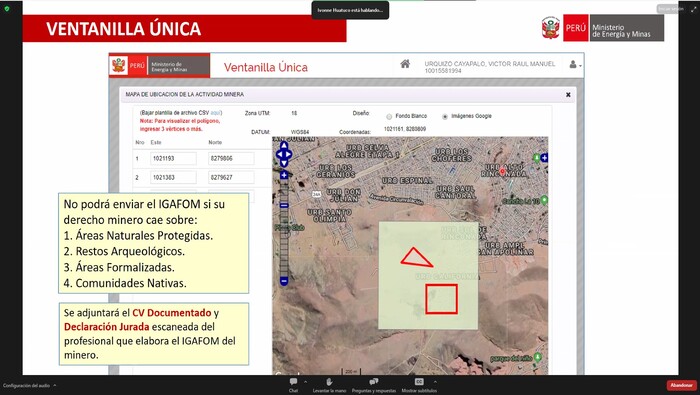The width and height of the screenshot is (700, 395).
Task: Expand the chat options caret
Action: point(305,382)
